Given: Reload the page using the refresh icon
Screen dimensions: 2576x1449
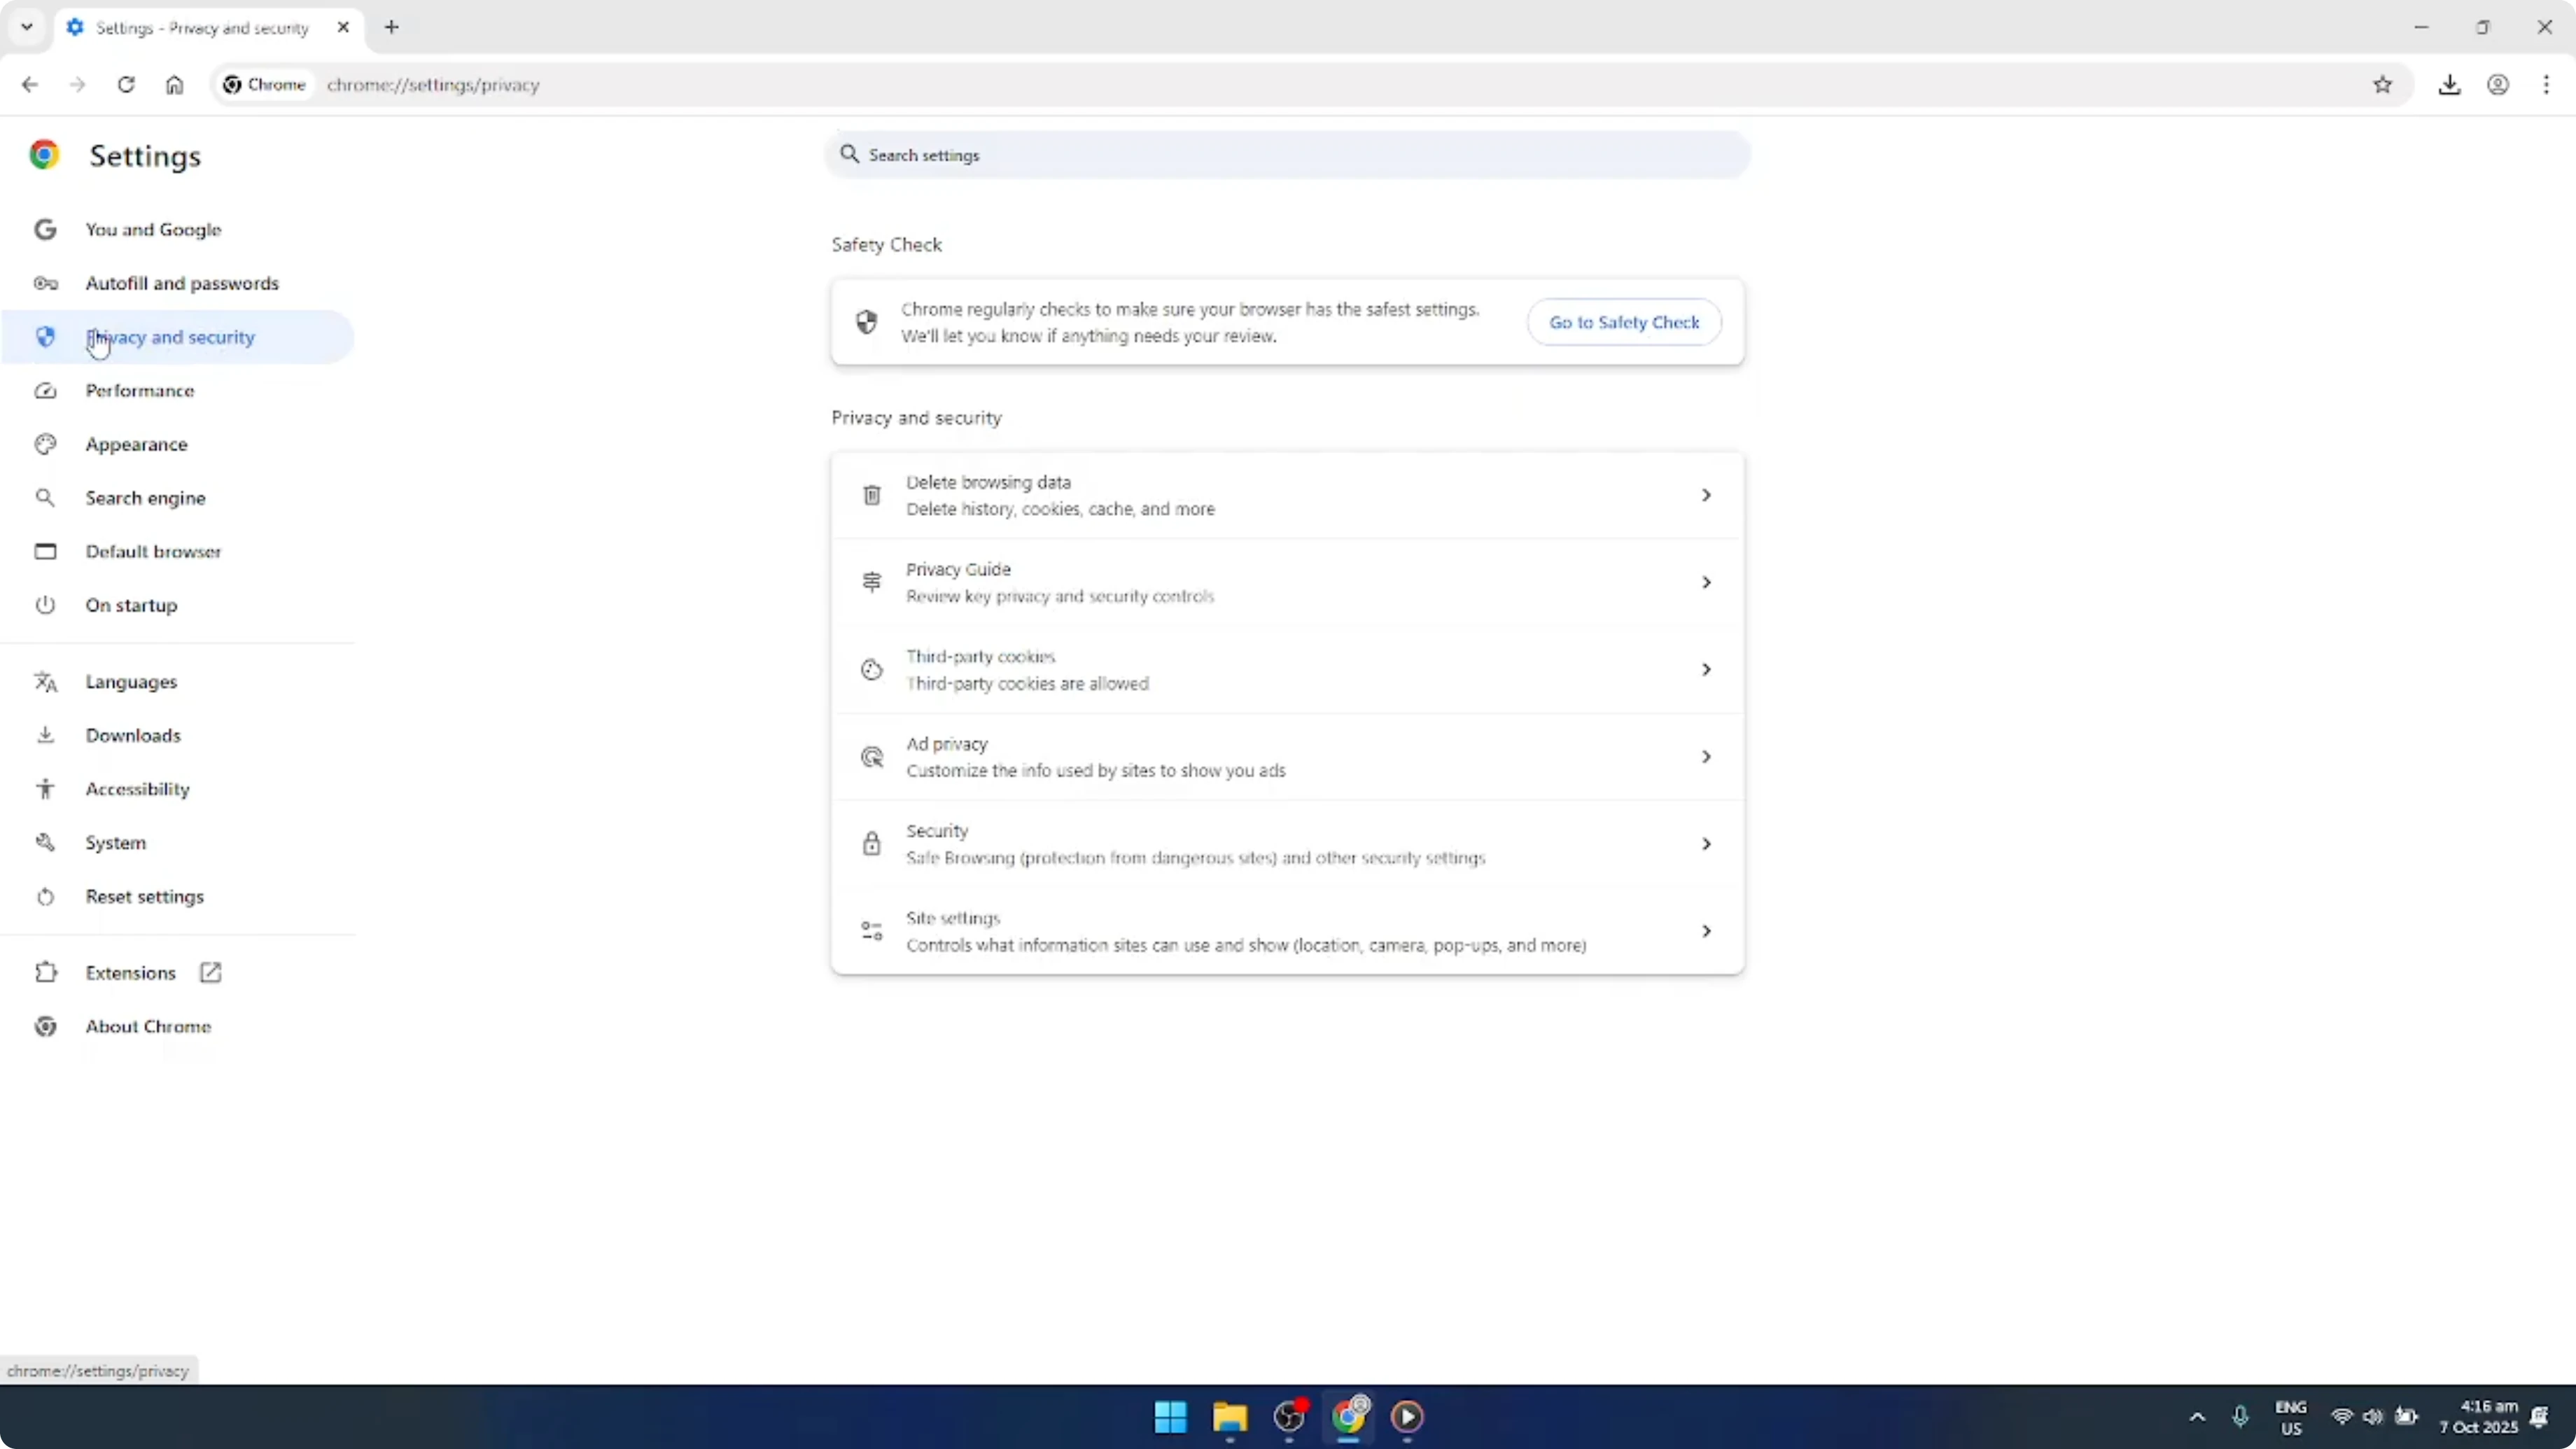Looking at the screenshot, I should tap(126, 85).
